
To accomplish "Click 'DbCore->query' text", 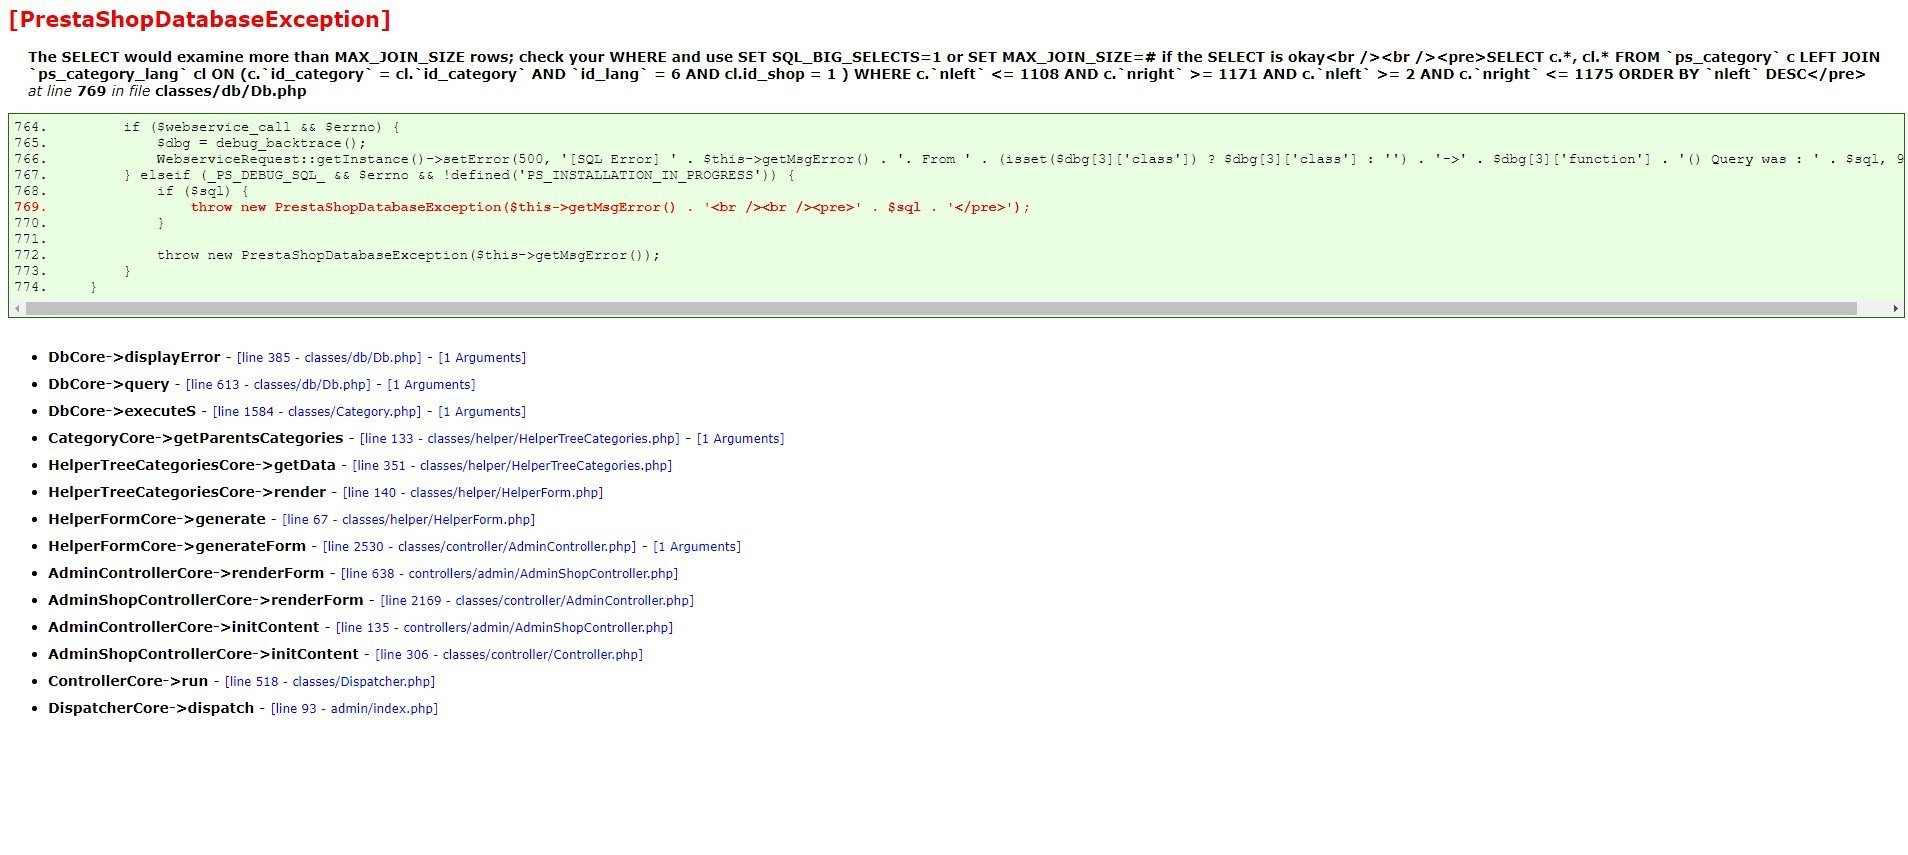I will point(109,384).
